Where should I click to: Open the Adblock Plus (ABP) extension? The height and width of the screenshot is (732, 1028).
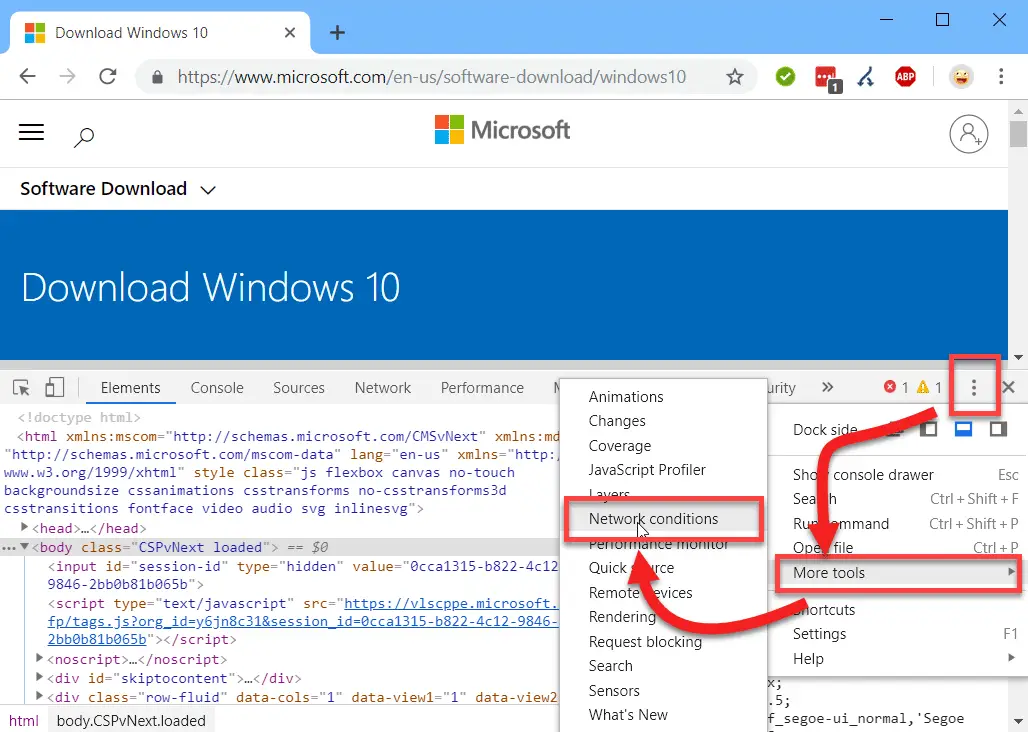tap(905, 77)
